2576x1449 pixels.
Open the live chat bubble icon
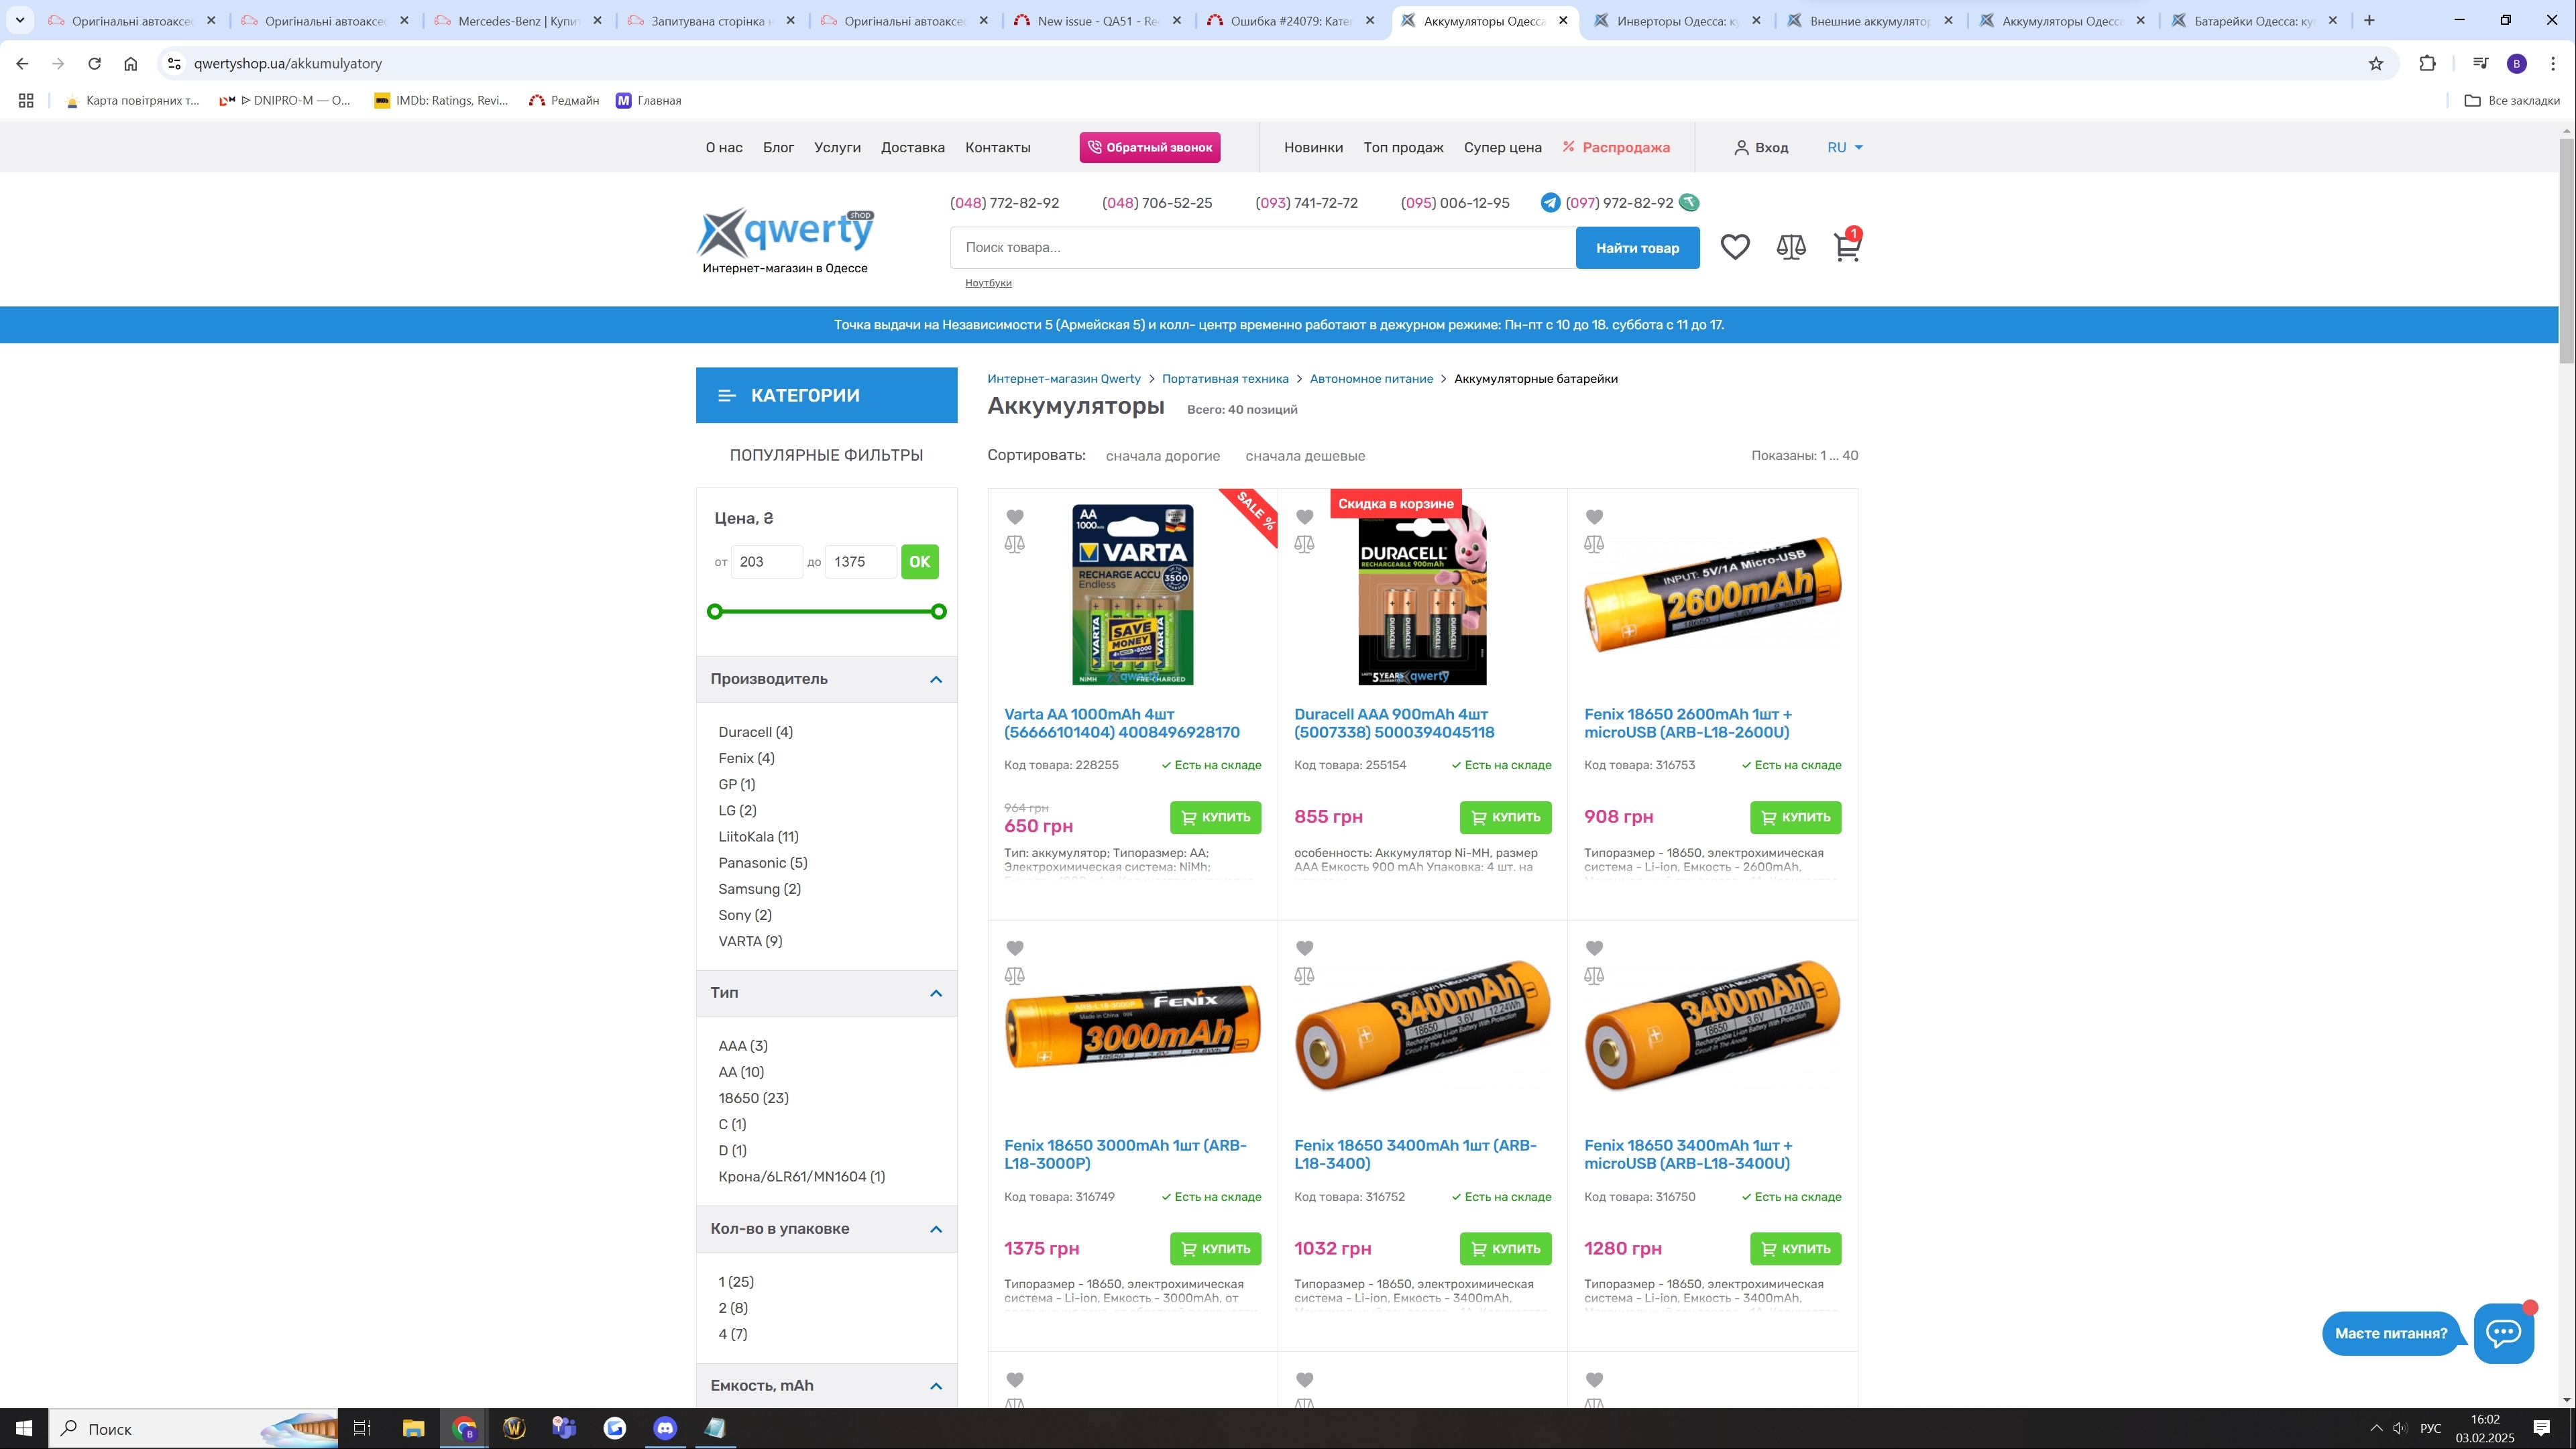[x=2503, y=1332]
